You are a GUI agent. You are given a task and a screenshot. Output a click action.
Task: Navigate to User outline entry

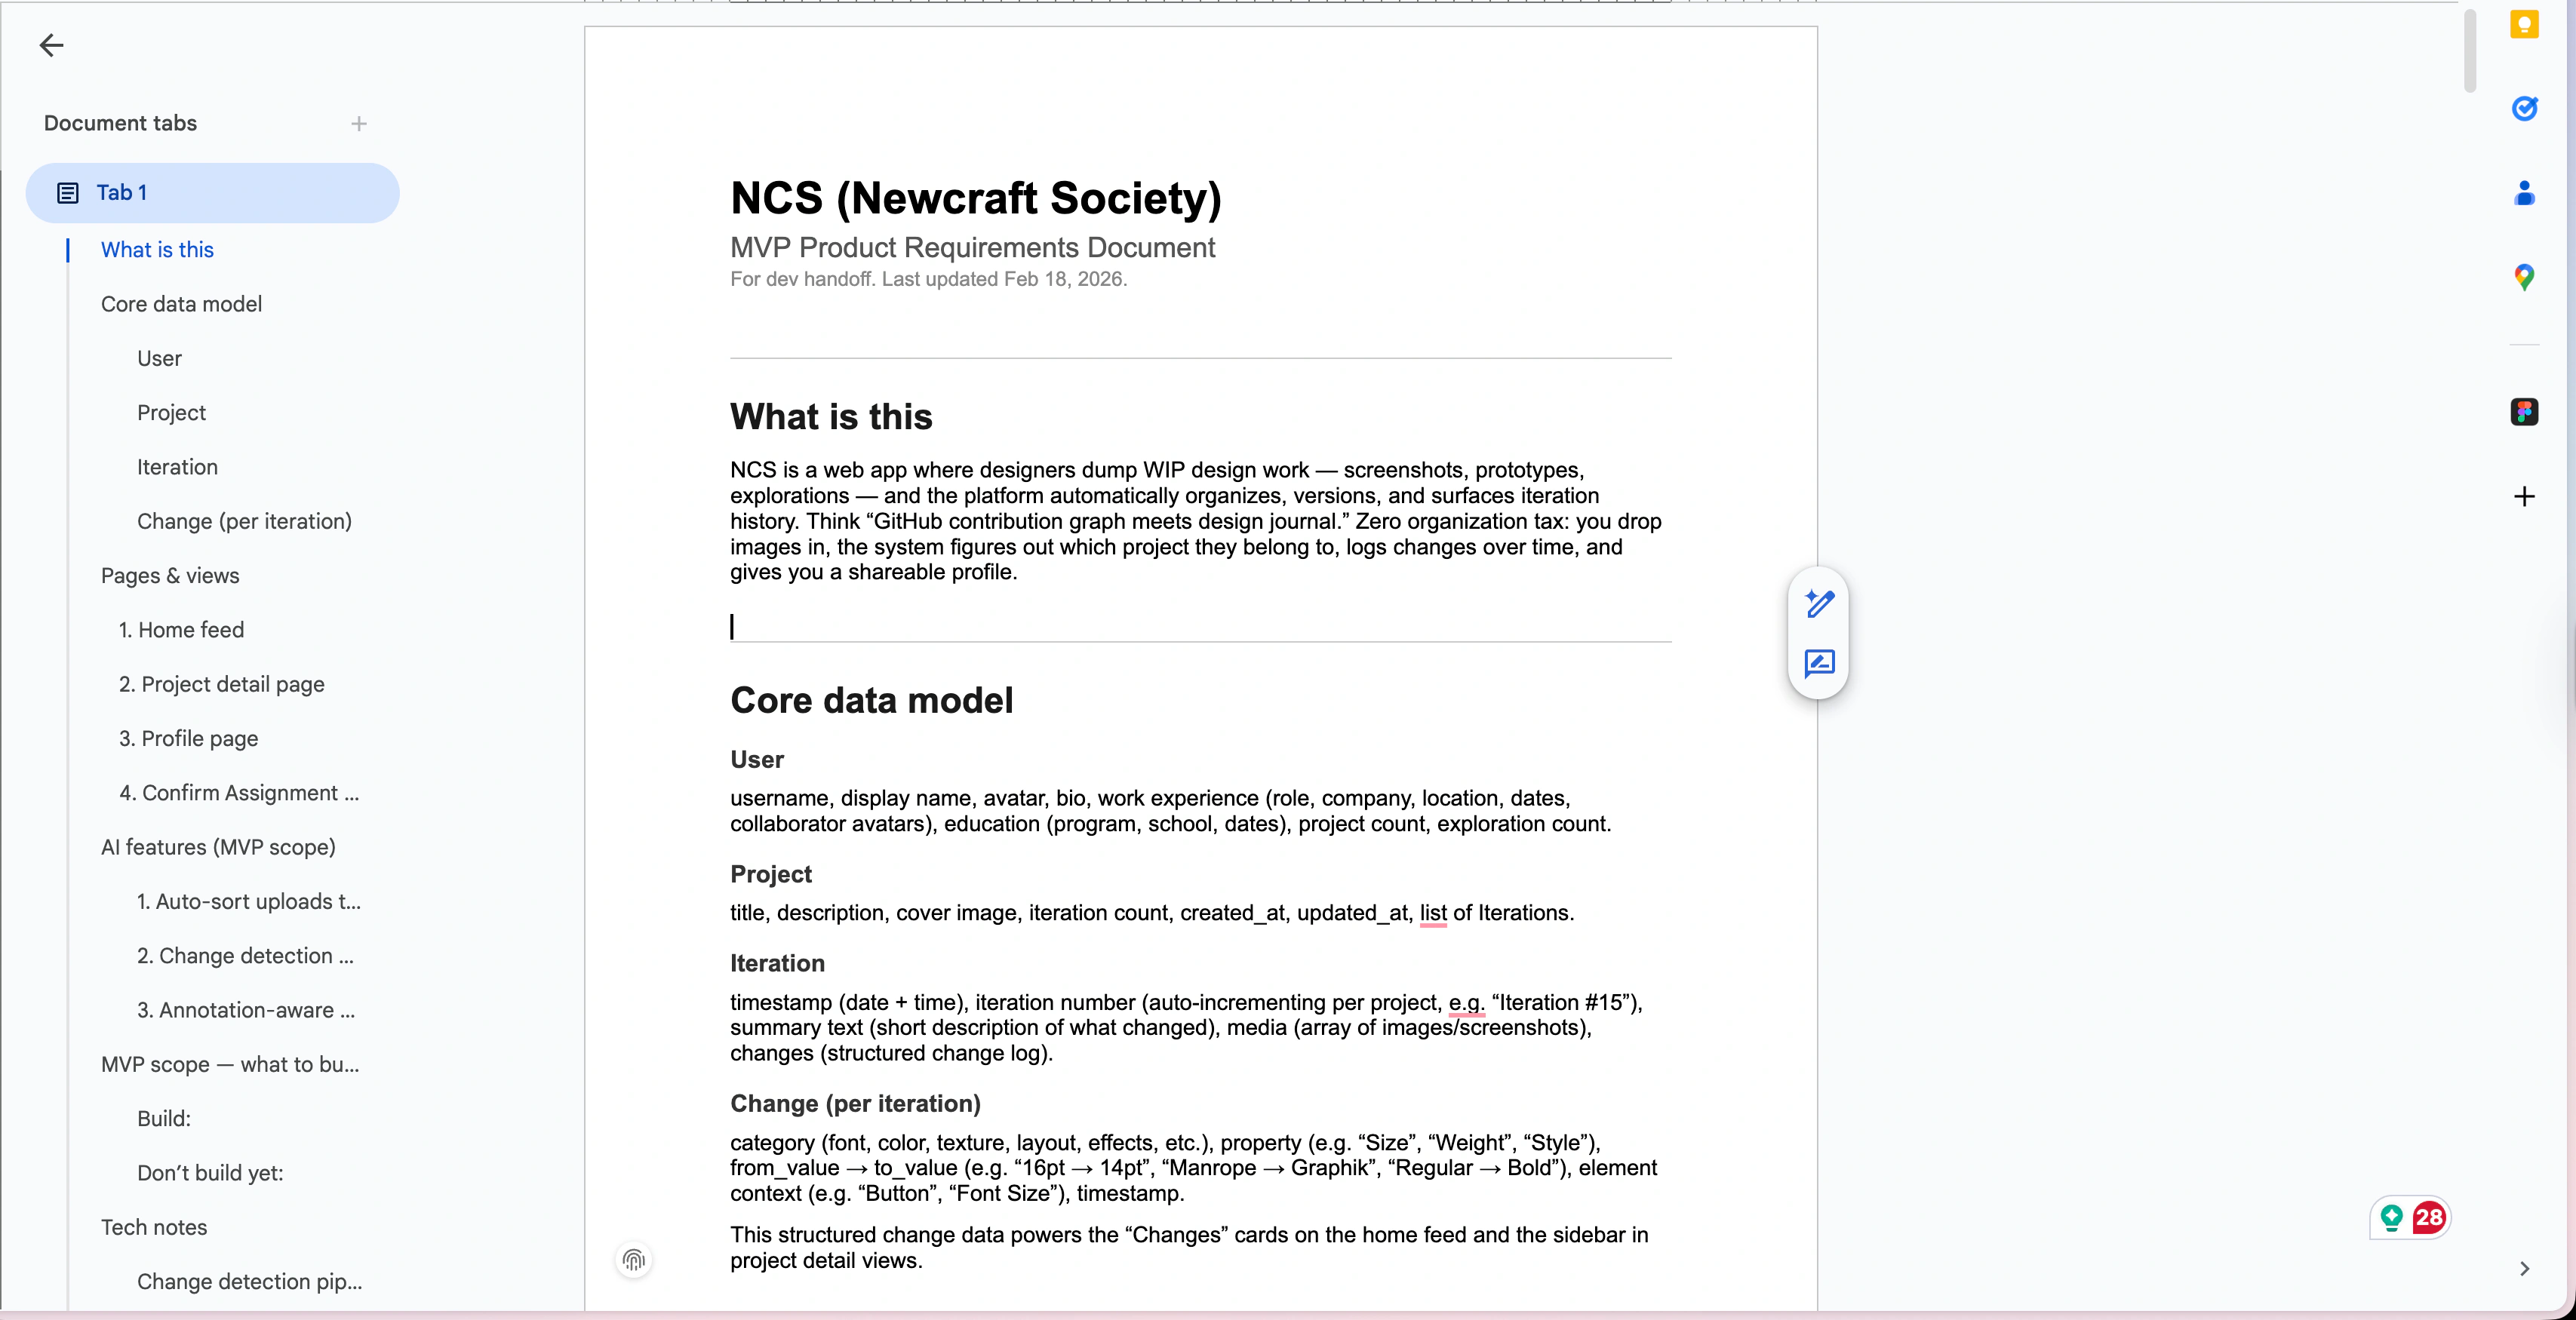tap(159, 358)
